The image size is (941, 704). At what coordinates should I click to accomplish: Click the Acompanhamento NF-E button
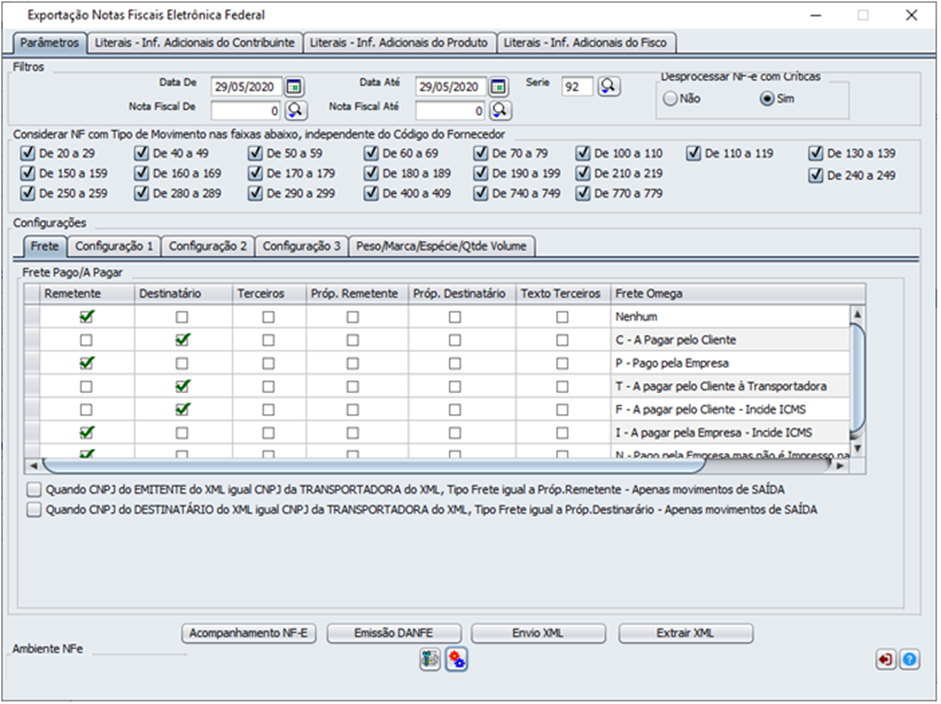(x=248, y=633)
